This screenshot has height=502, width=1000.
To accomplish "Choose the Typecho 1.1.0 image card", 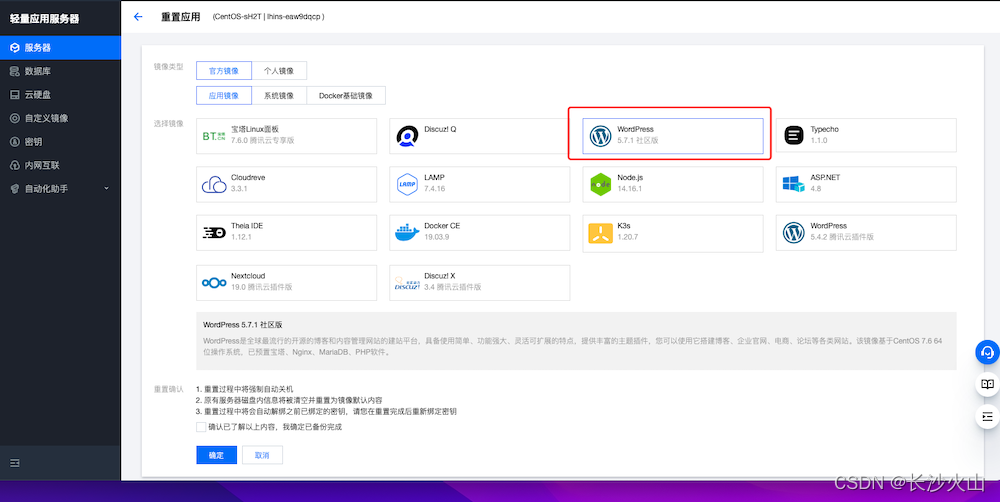I will 866,135.
